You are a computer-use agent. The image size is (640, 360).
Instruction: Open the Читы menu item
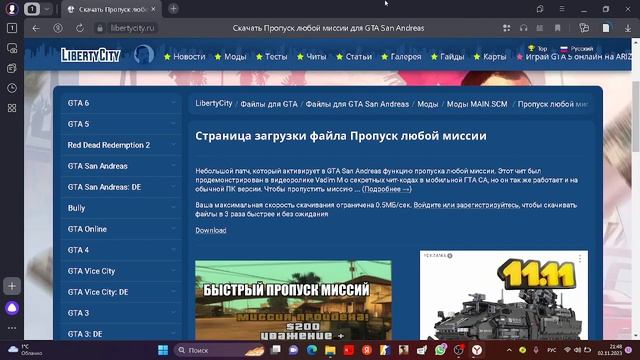click(x=312, y=57)
